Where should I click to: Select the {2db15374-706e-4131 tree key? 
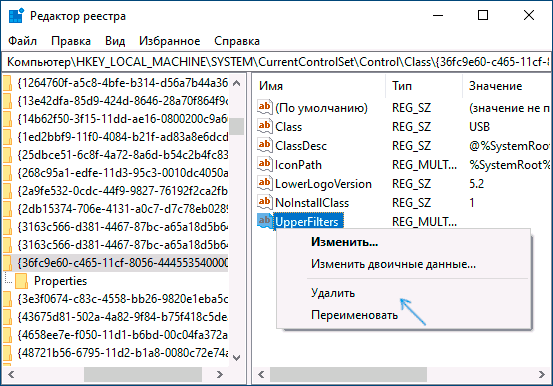[122, 209]
